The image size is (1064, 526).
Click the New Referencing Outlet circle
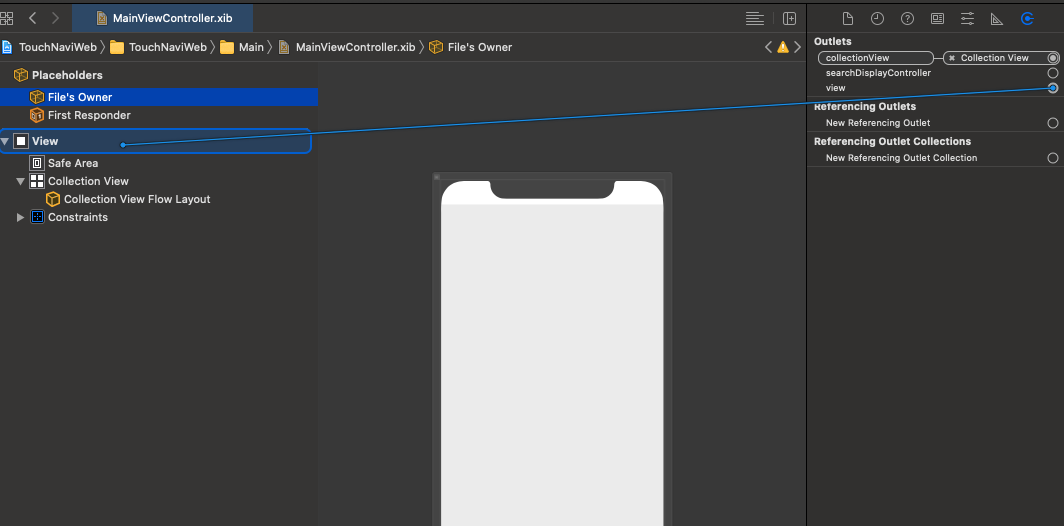(x=1052, y=123)
